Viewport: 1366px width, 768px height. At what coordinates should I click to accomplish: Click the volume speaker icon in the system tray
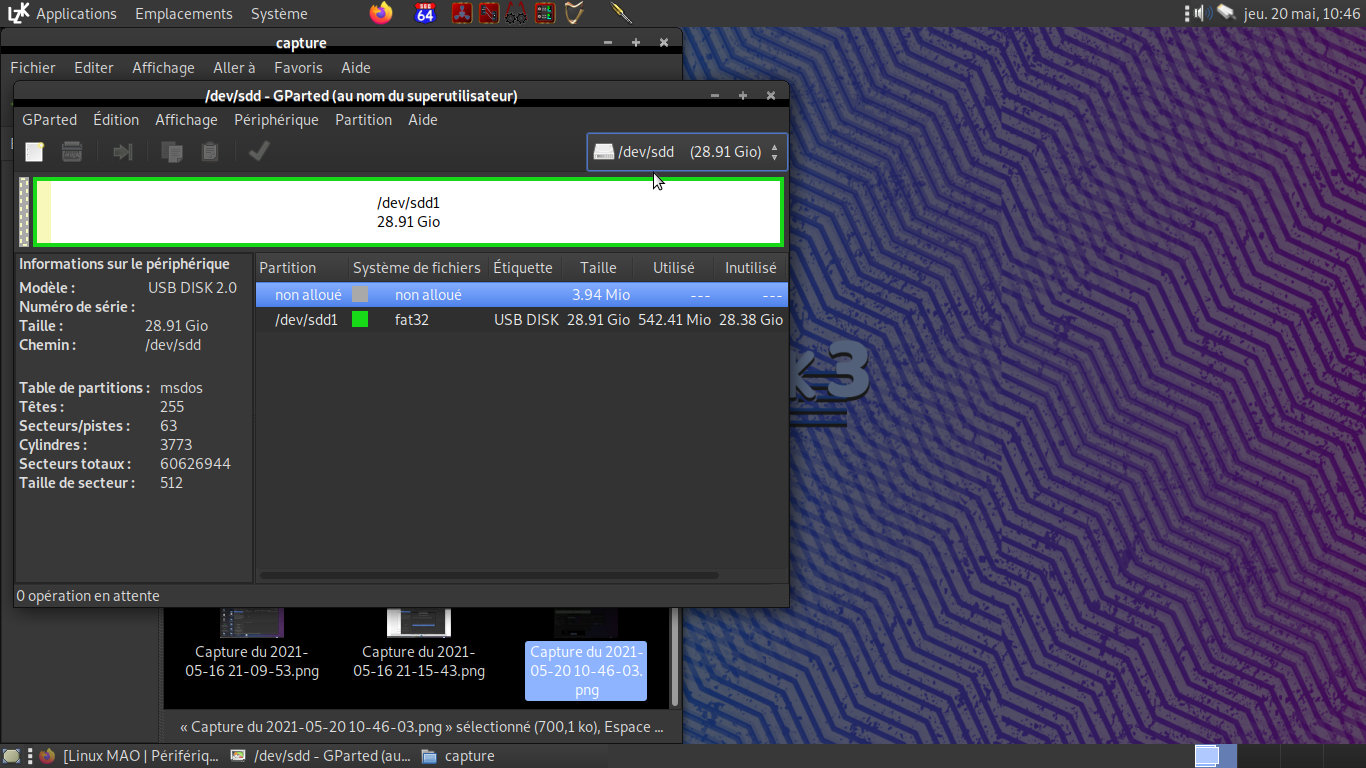click(x=1202, y=13)
